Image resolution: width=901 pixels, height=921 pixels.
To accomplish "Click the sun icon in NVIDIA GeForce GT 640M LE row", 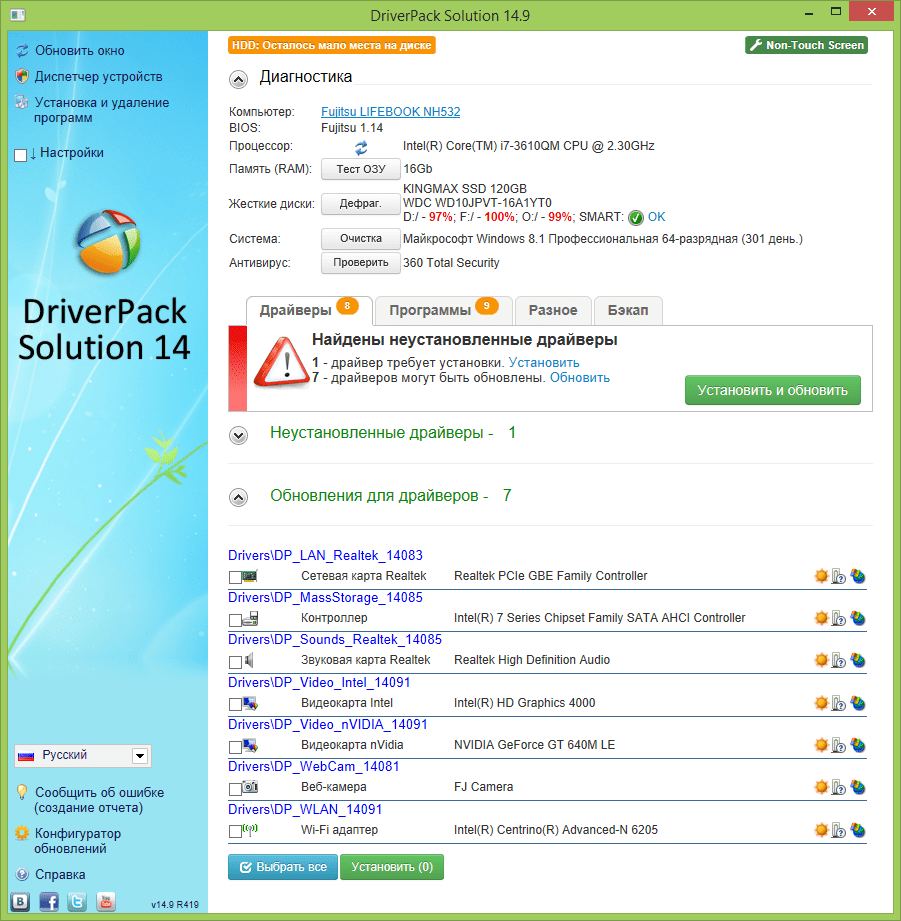I will coord(821,745).
